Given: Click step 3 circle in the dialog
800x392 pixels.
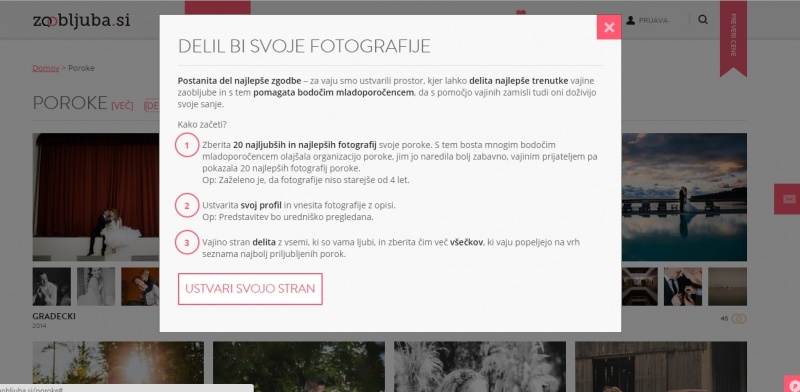Looking at the screenshot, I should click(x=187, y=242).
